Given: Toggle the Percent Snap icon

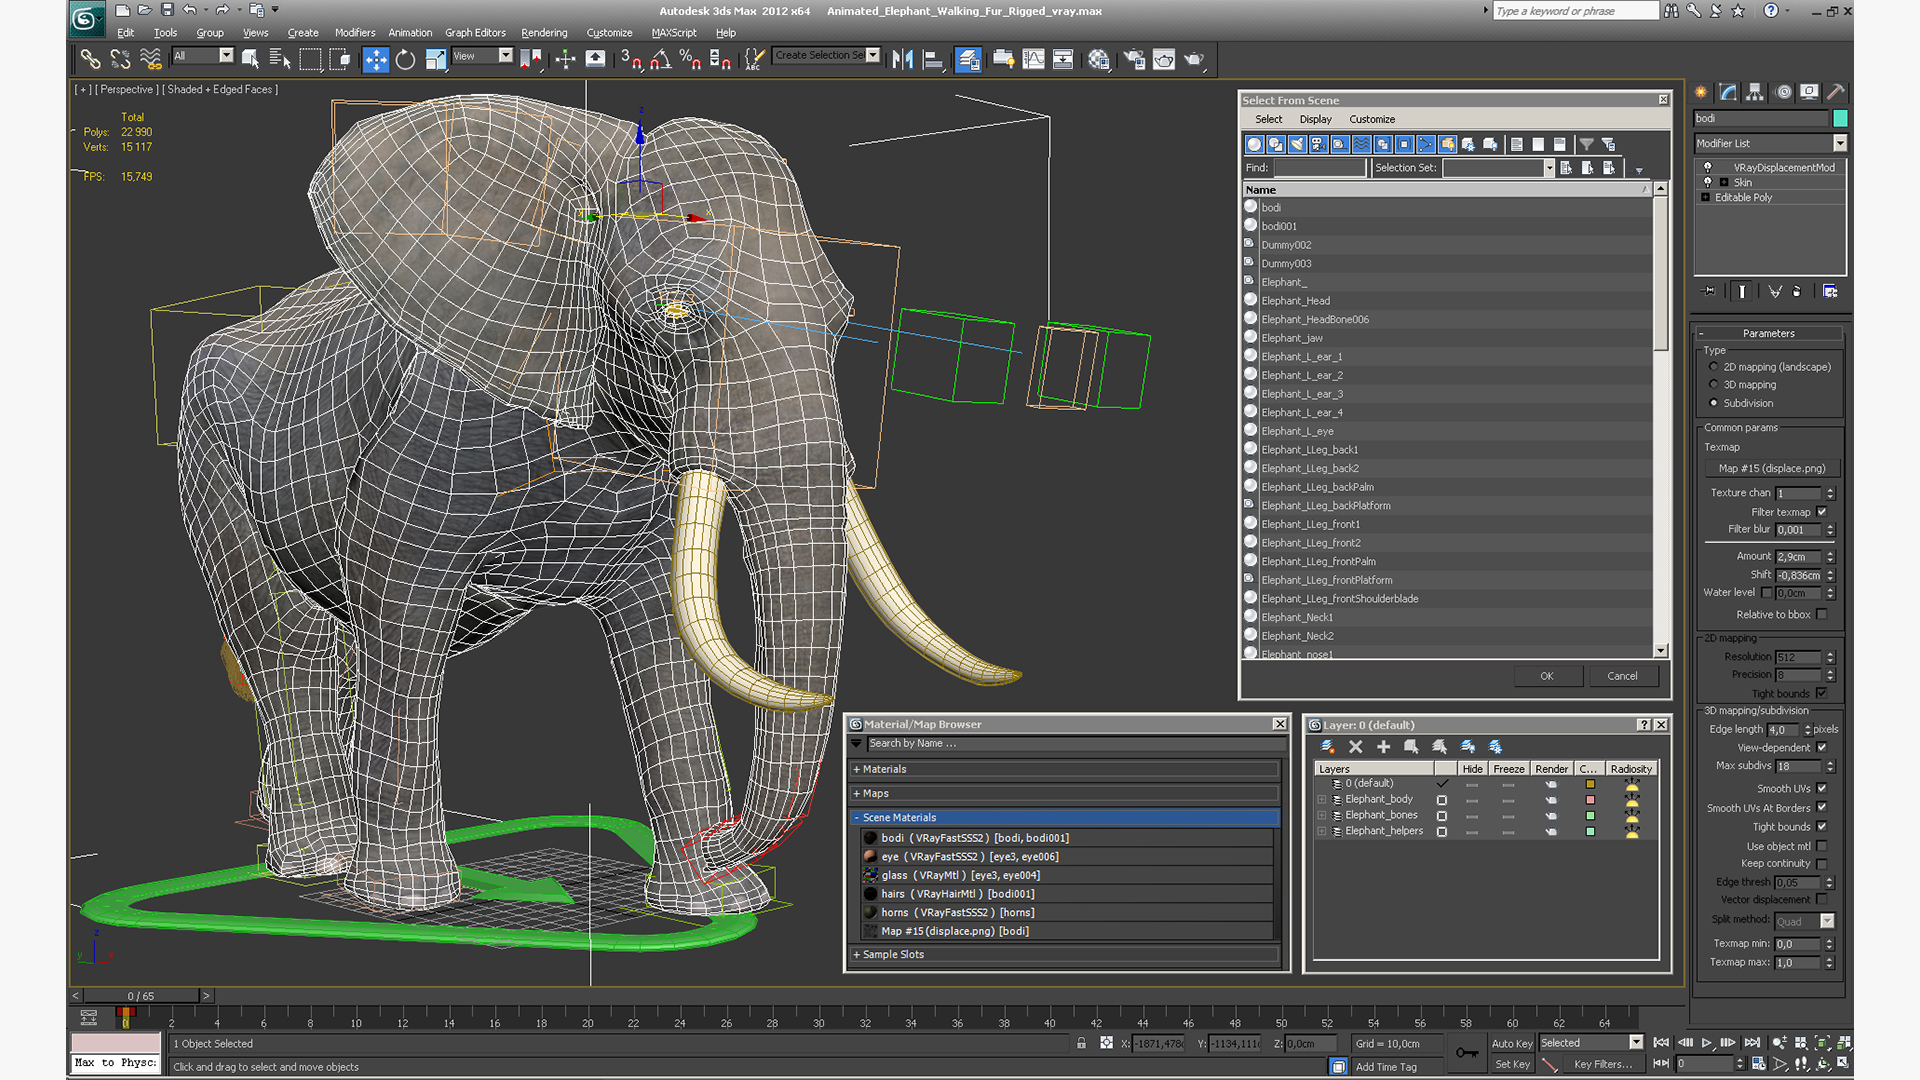Looking at the screenshot, I should [x=690, y=59].
